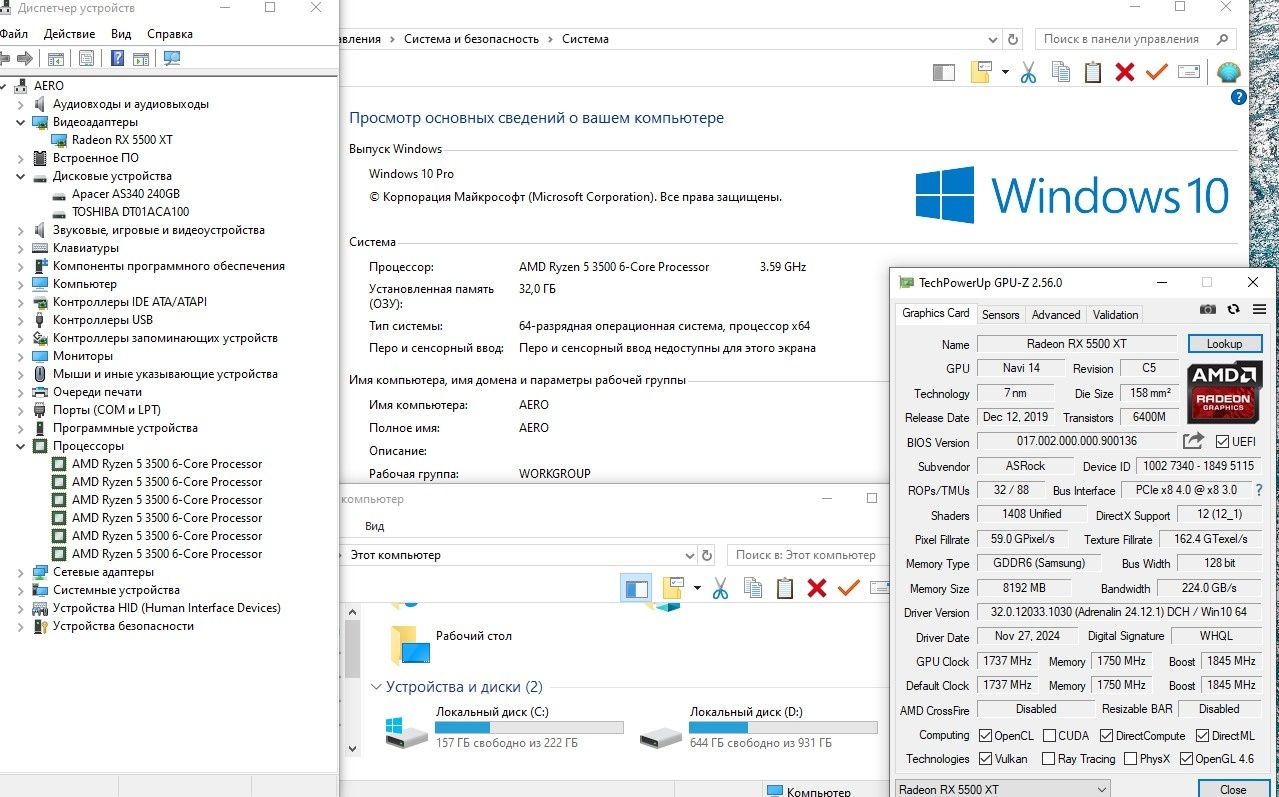Screen dimensions: 1279x797
Task: Open the GPU-Z hamburger menu
Action: coord(1259,310)
